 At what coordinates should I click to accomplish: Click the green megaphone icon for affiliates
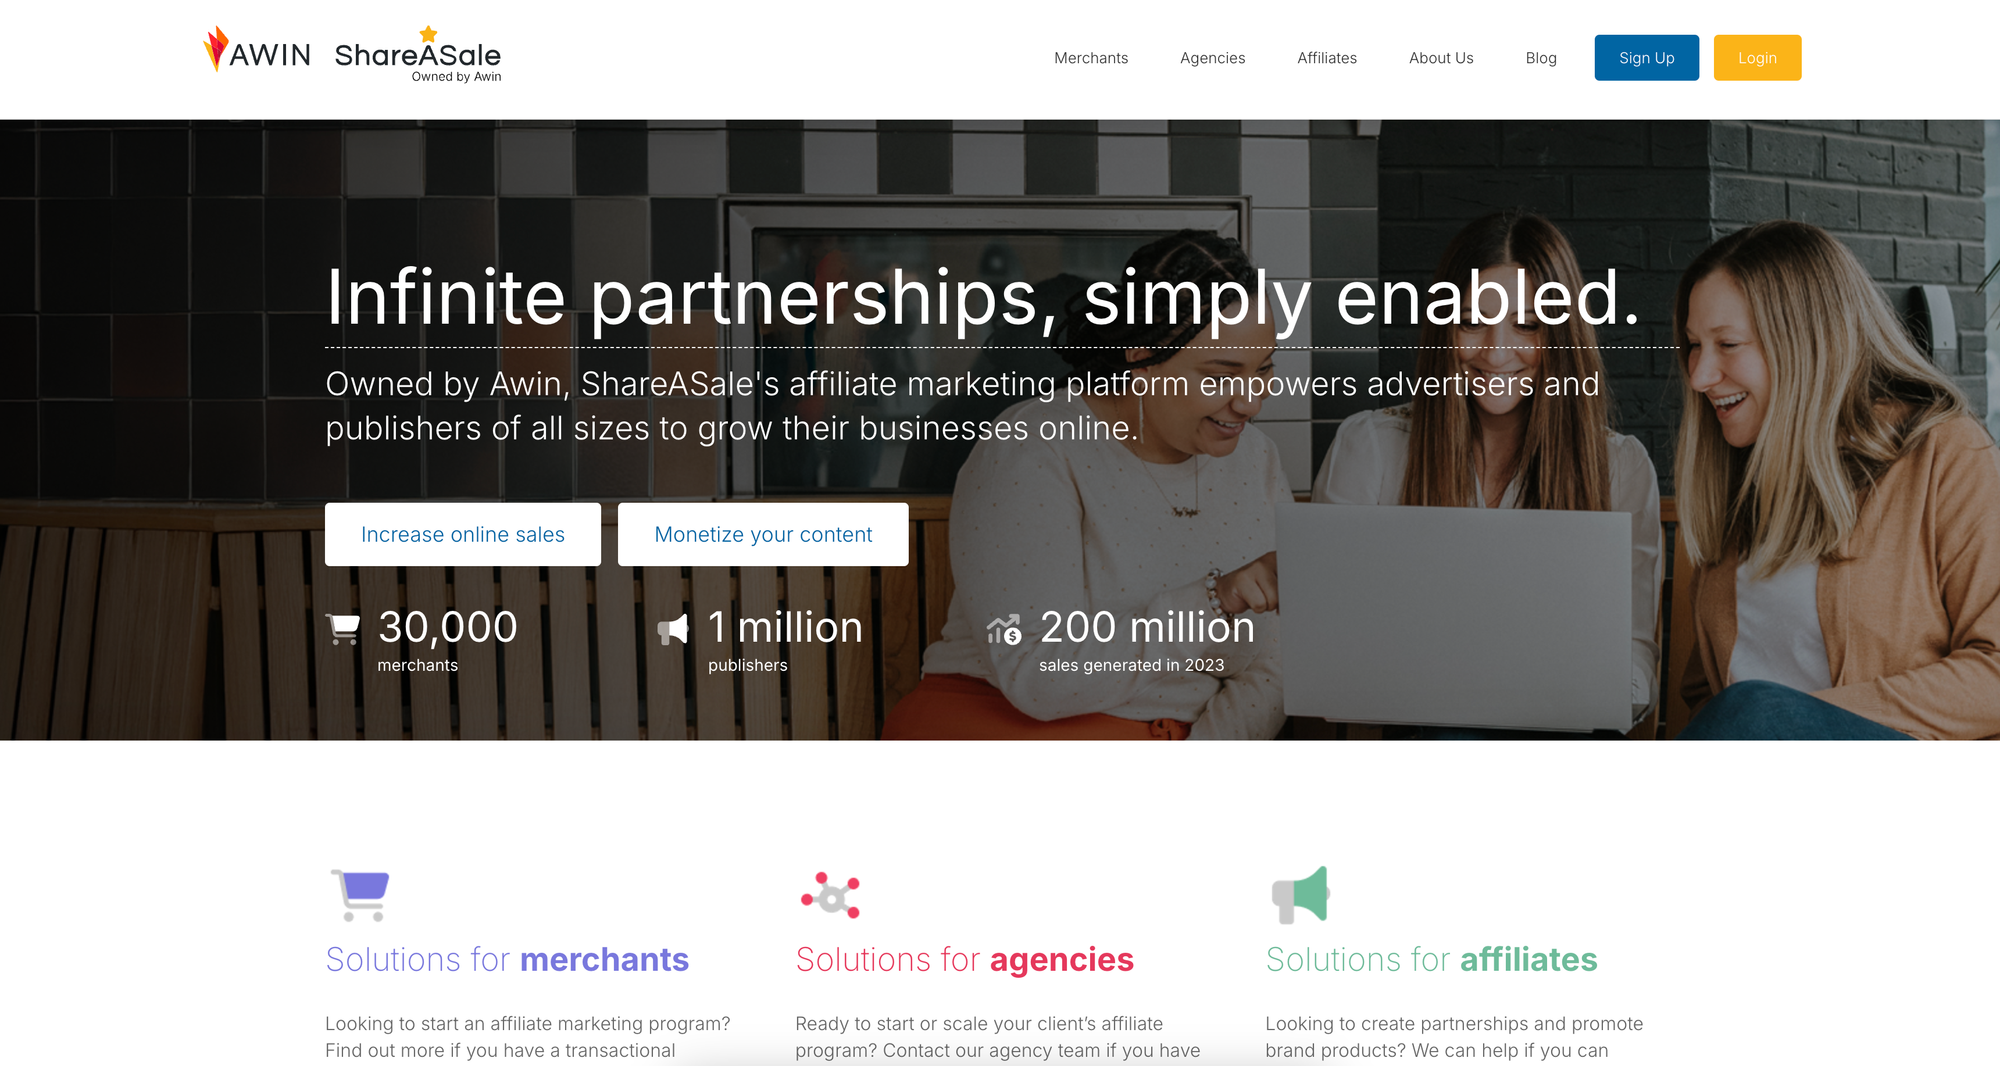[1300, 894]
